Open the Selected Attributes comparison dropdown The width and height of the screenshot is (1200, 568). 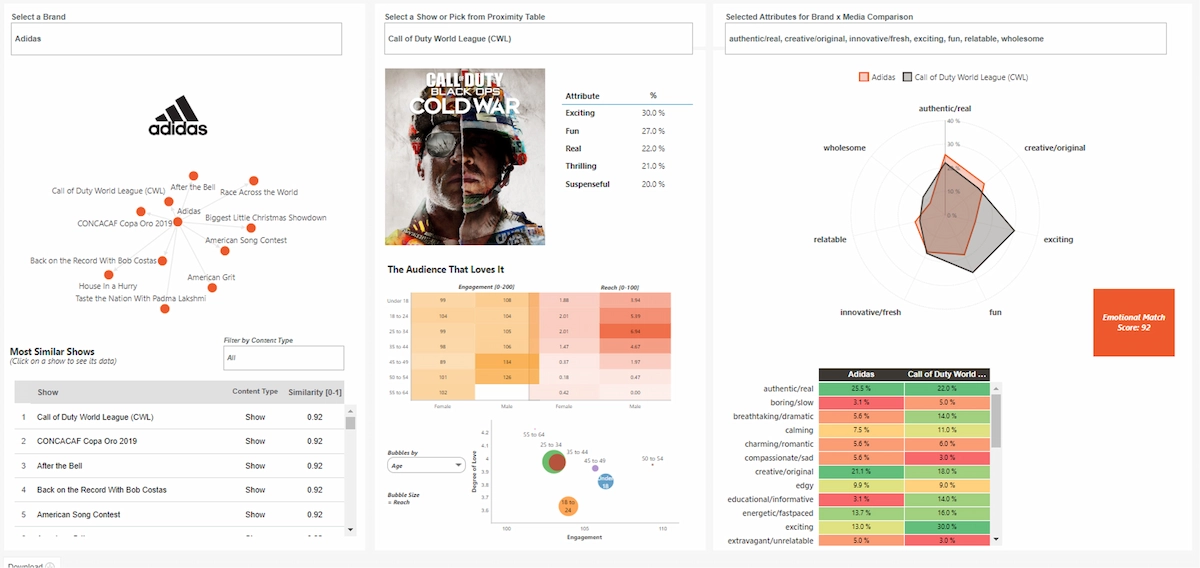(945, 39)
